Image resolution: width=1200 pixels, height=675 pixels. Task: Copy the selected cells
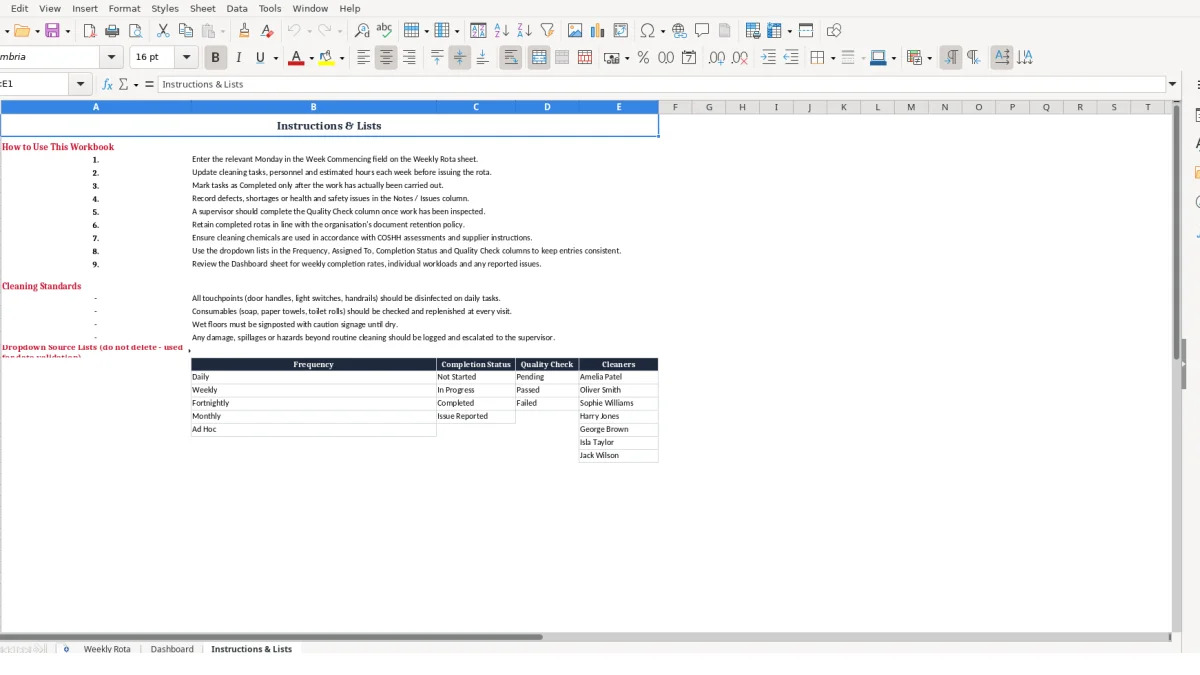[185, 31]
